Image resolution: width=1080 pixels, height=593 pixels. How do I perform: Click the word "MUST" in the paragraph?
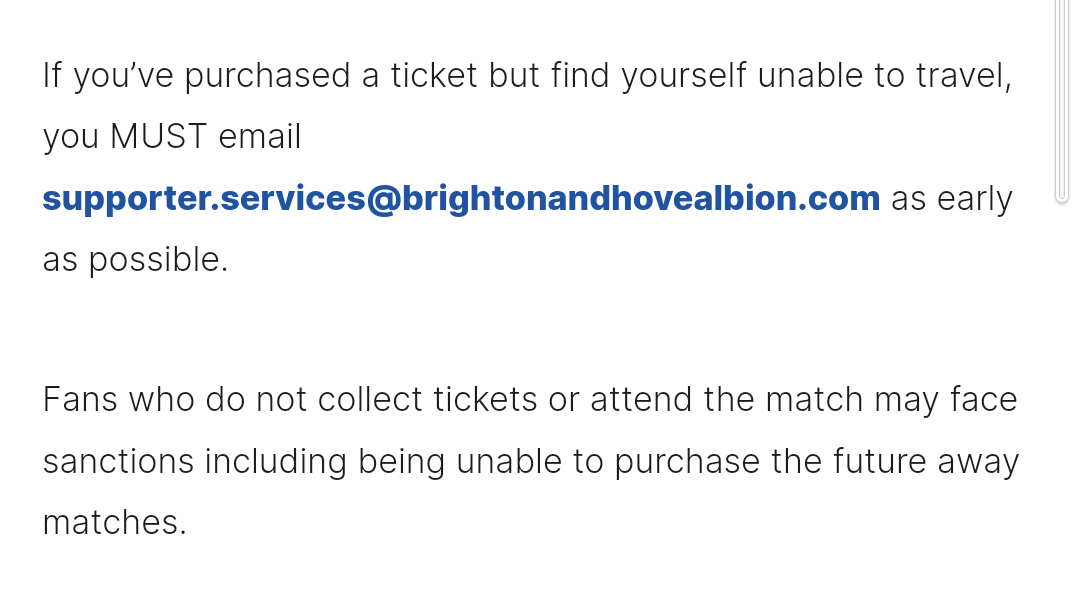tap(158, 136)
